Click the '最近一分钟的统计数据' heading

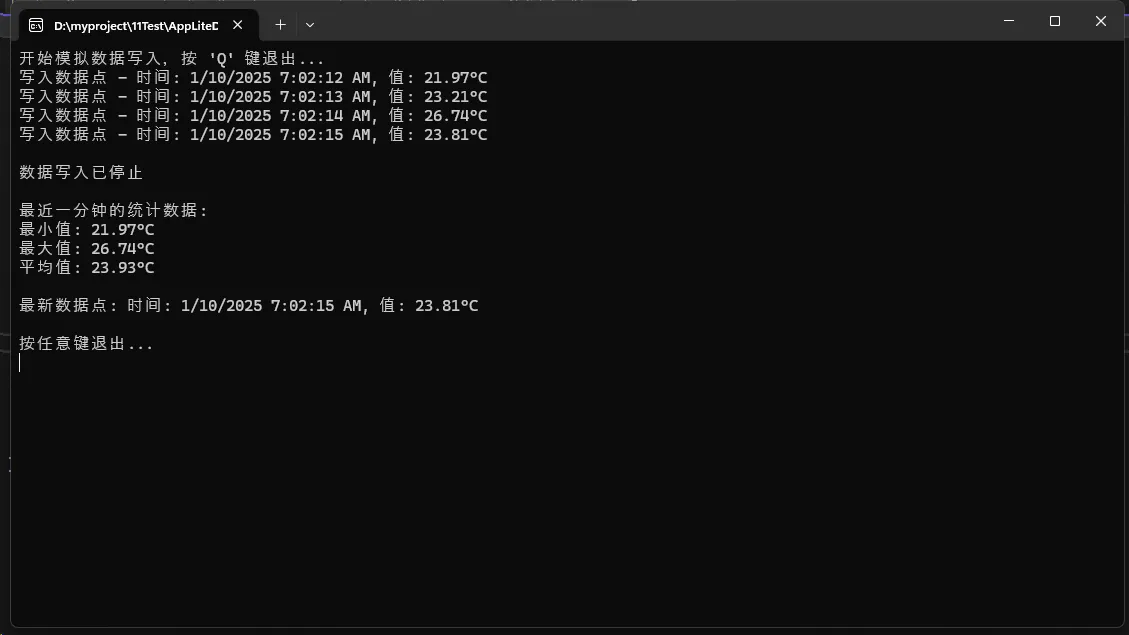pos(114,211)
